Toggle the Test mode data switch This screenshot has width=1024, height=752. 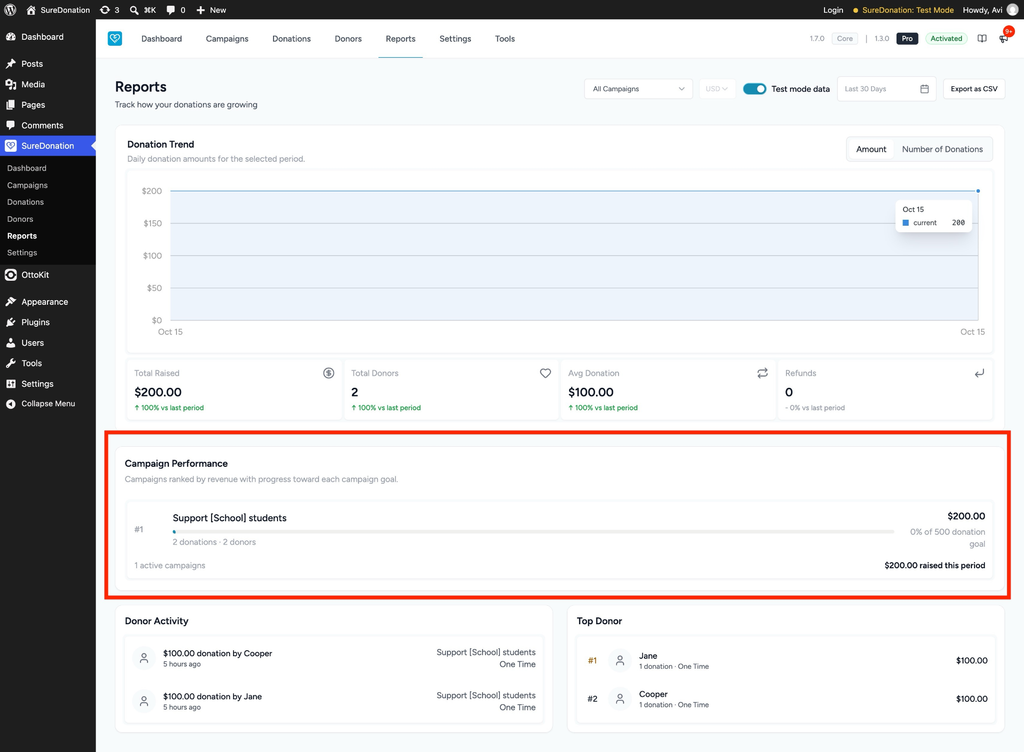pos(754,89)
